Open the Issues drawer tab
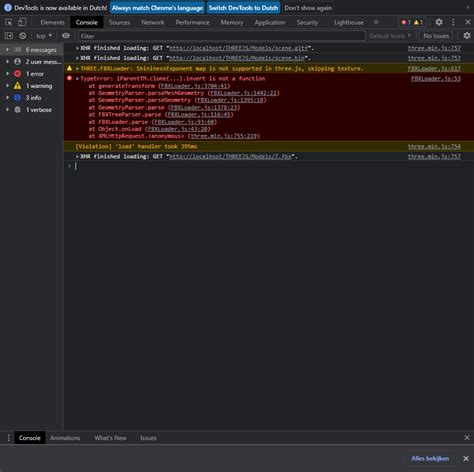This screenshot has width=474, height=472. [x=148, y=438]
